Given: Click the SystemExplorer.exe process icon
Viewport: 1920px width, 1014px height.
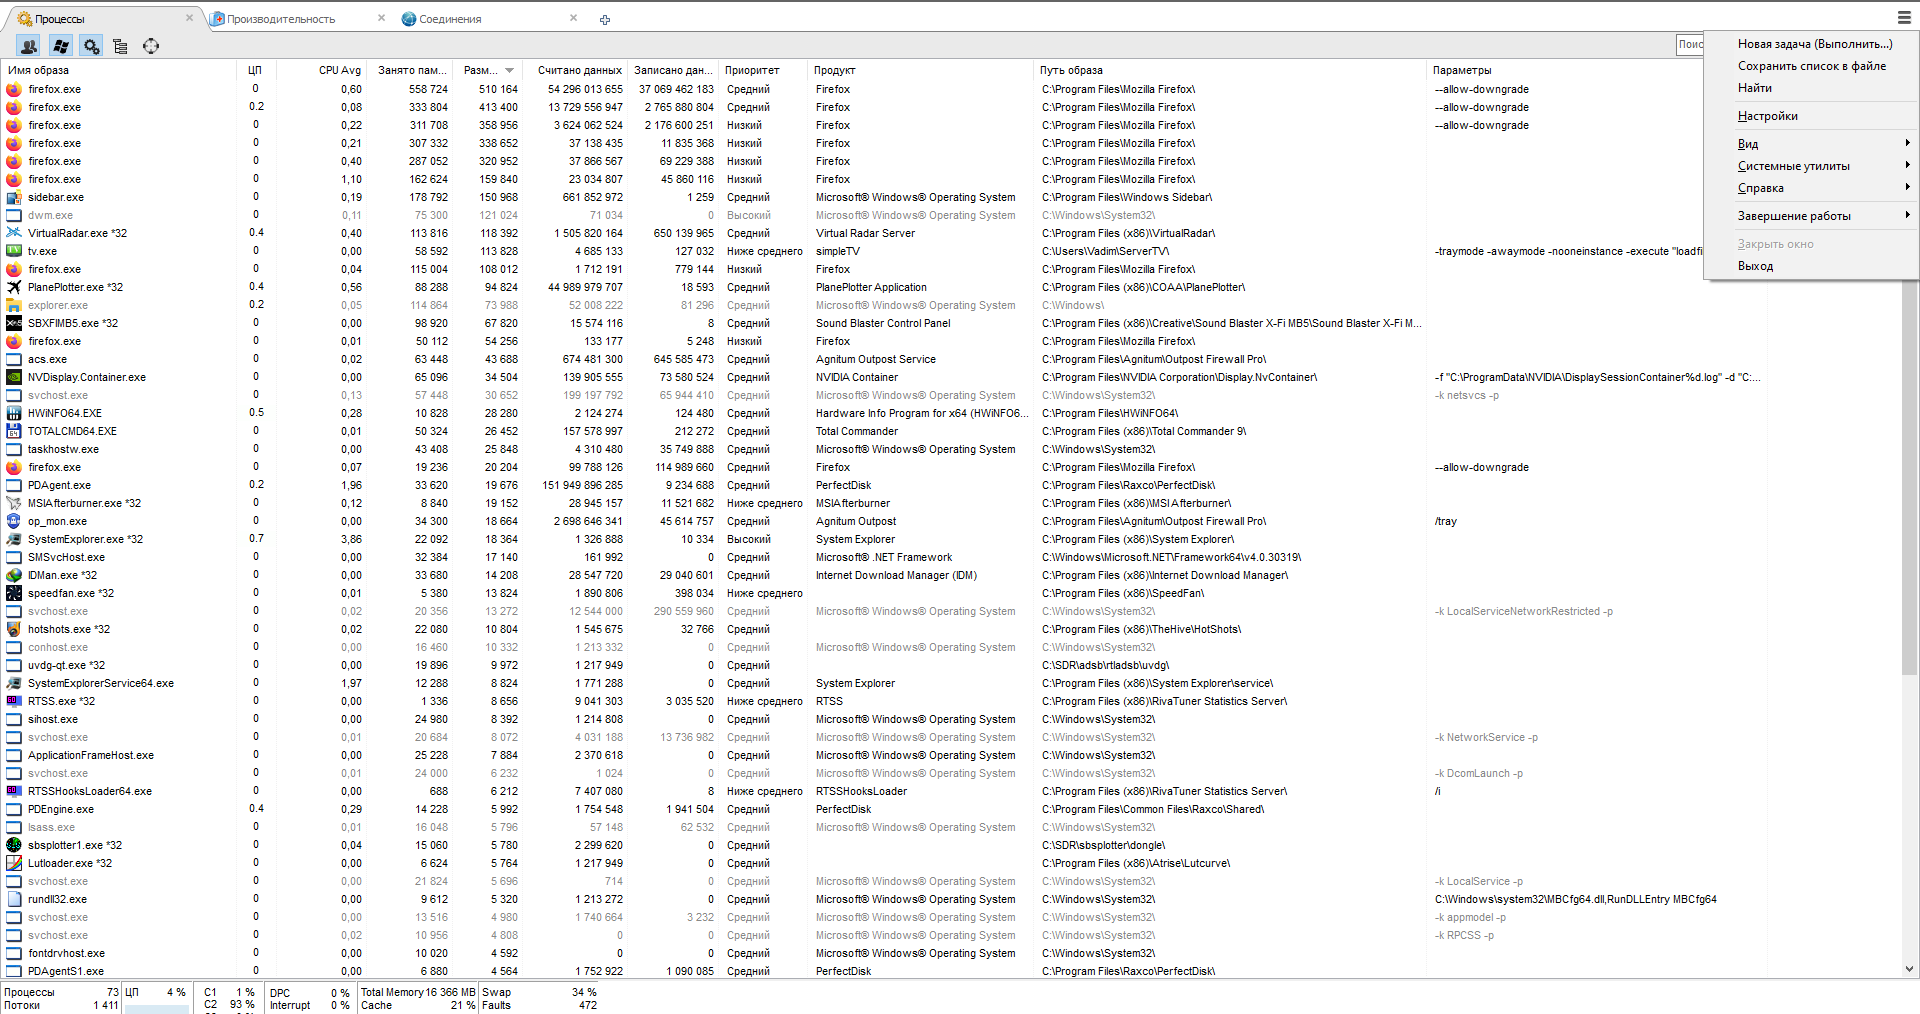Looking at the screenshot, I should (14, 539).
